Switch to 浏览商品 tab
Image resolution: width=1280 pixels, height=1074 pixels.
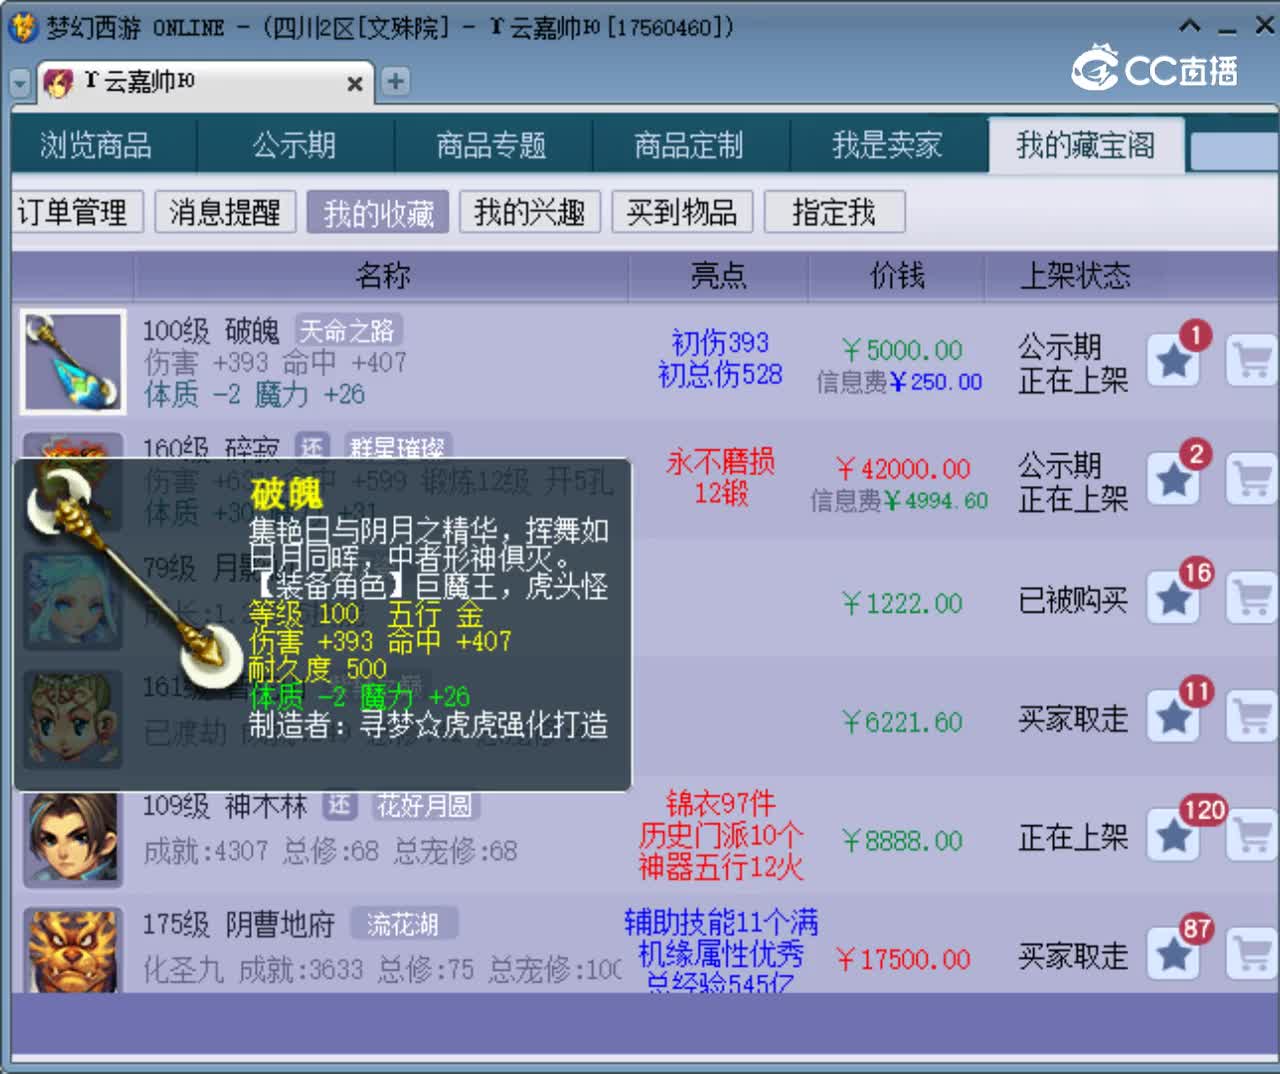pos(96,145)
